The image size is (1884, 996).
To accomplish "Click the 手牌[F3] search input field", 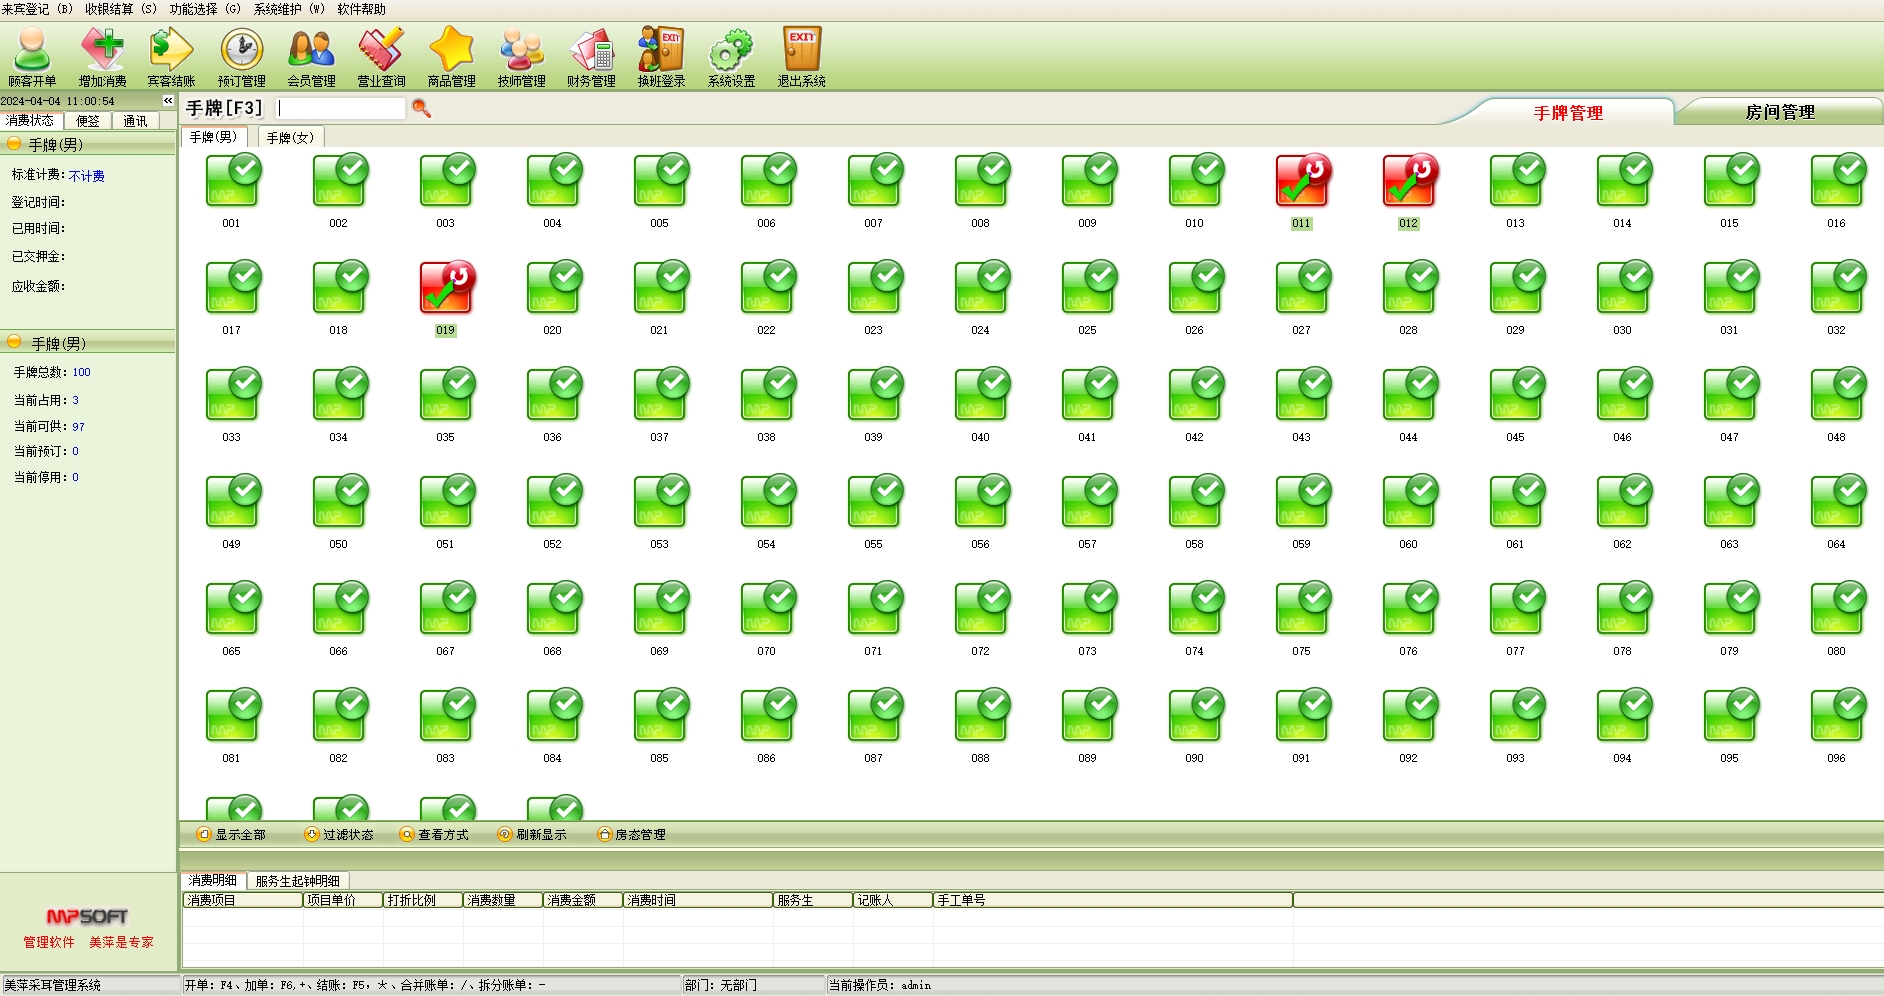I will coord(340,108).
